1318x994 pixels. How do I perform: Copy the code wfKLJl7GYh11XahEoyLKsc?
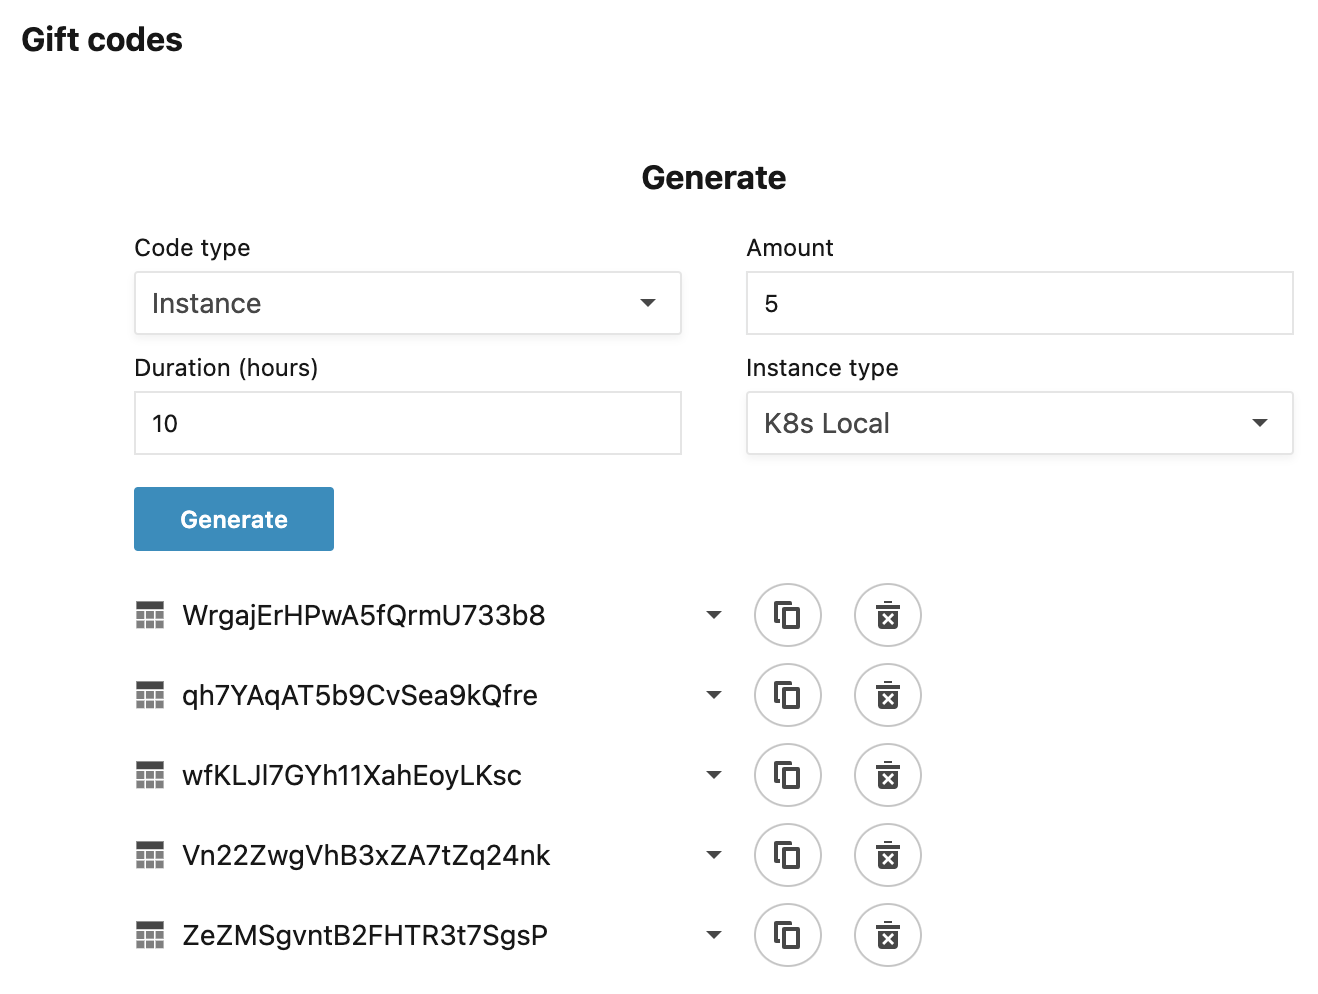pyautogui.click(x=788, y=775)
